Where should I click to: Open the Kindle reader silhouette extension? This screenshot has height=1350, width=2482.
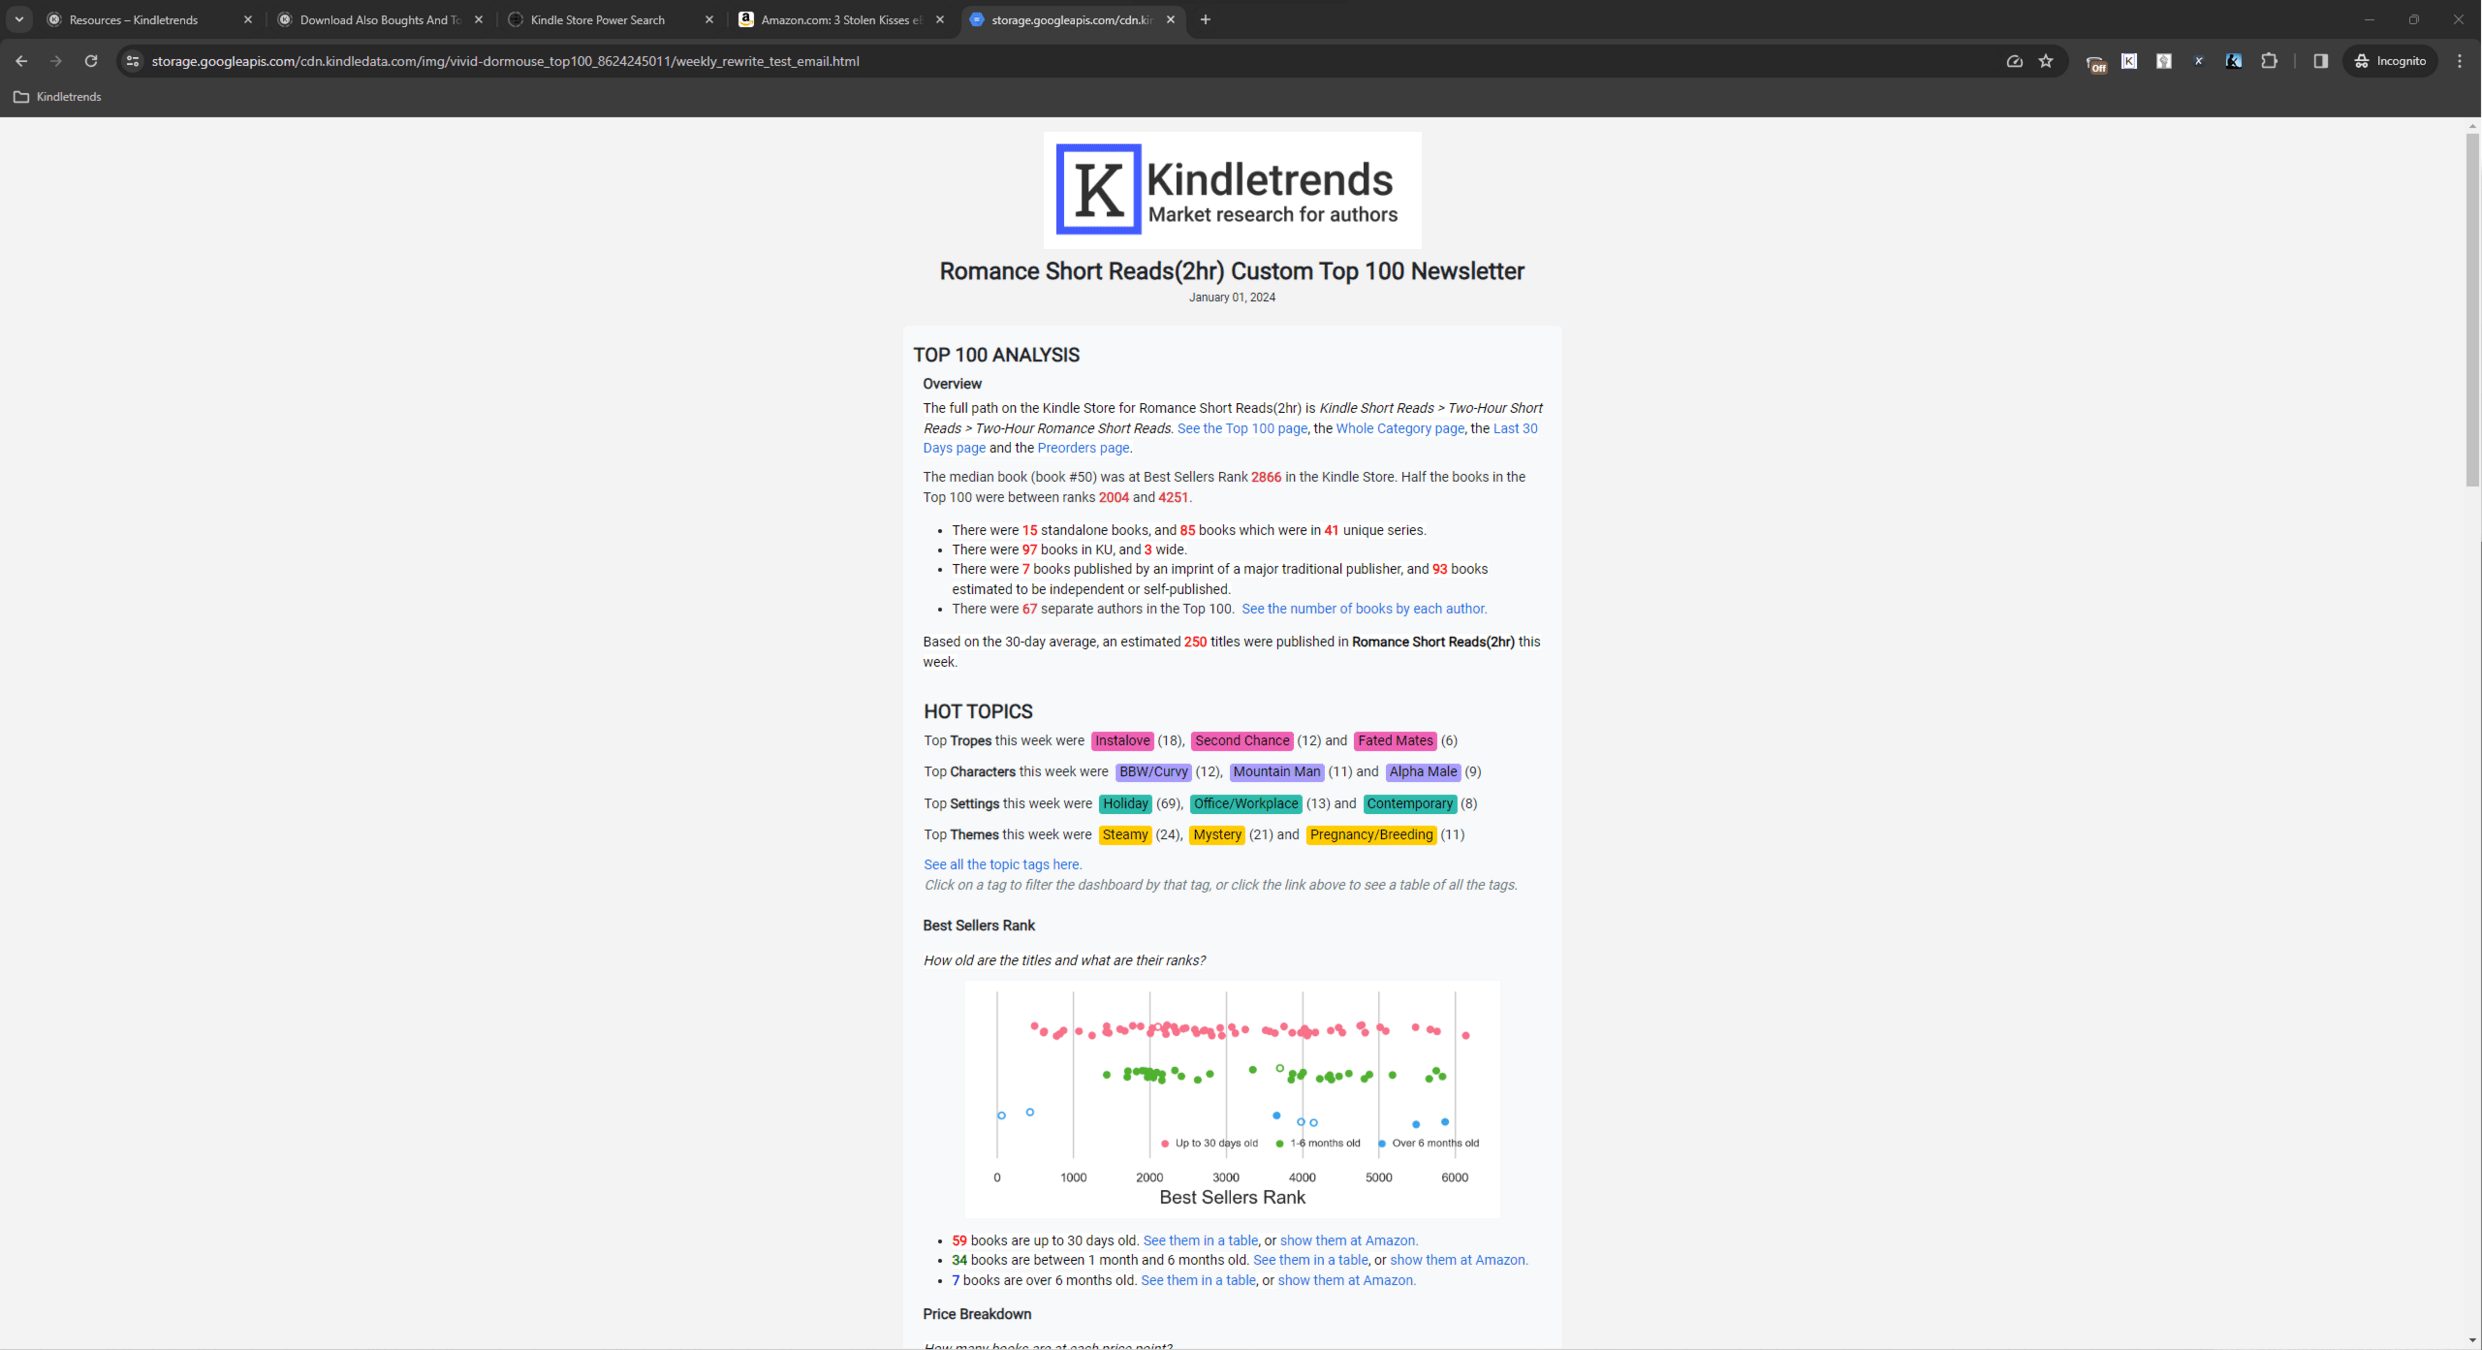click(2233, 61)
